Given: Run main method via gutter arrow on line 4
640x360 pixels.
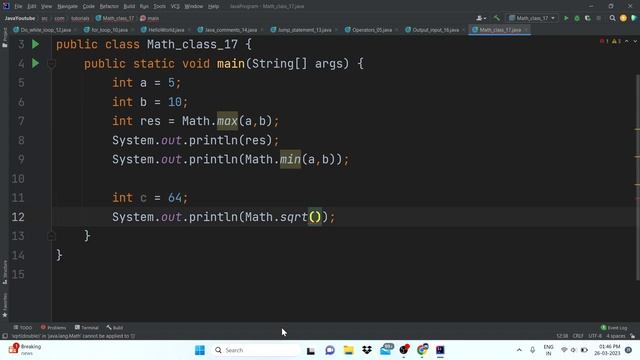Looking at the screenshot, I should (x=36, y=63).
